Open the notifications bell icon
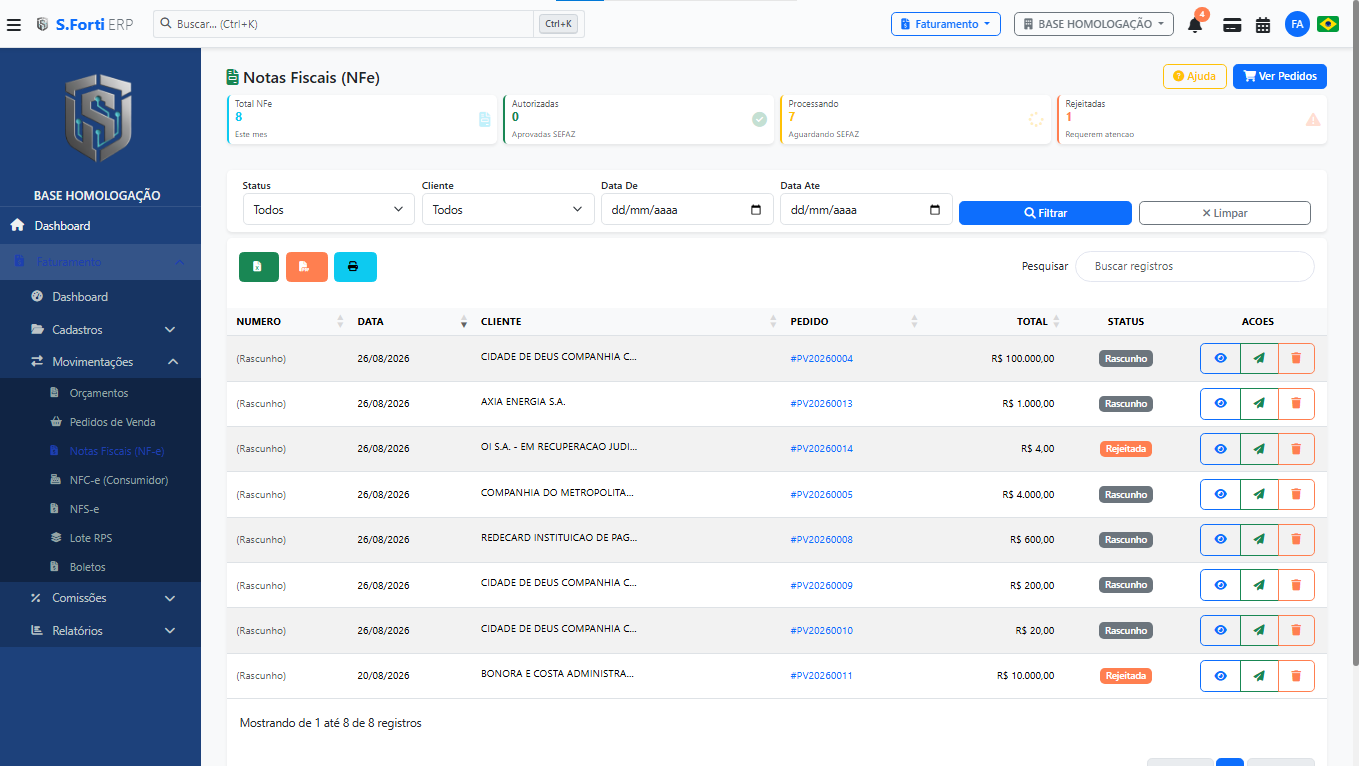This screenshot has width=1359, height=766. coord(1195,25)
